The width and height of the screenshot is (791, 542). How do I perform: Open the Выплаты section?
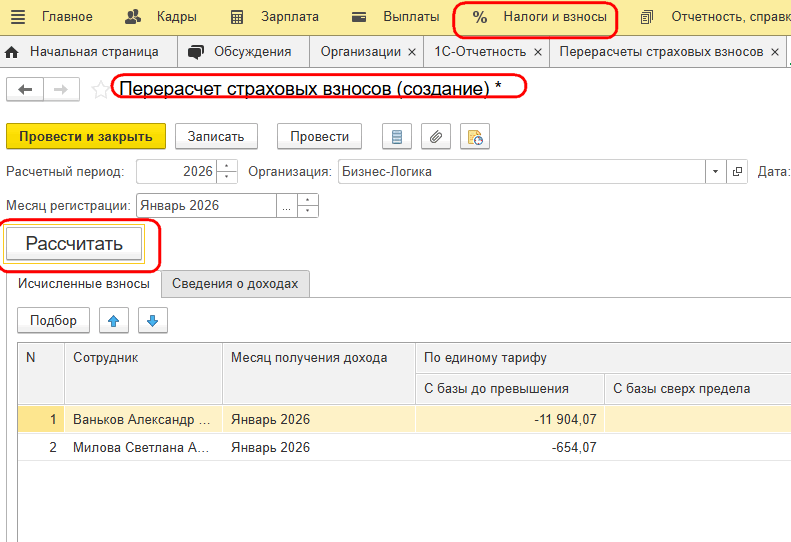pyautogui.click(x=395, y=17)
